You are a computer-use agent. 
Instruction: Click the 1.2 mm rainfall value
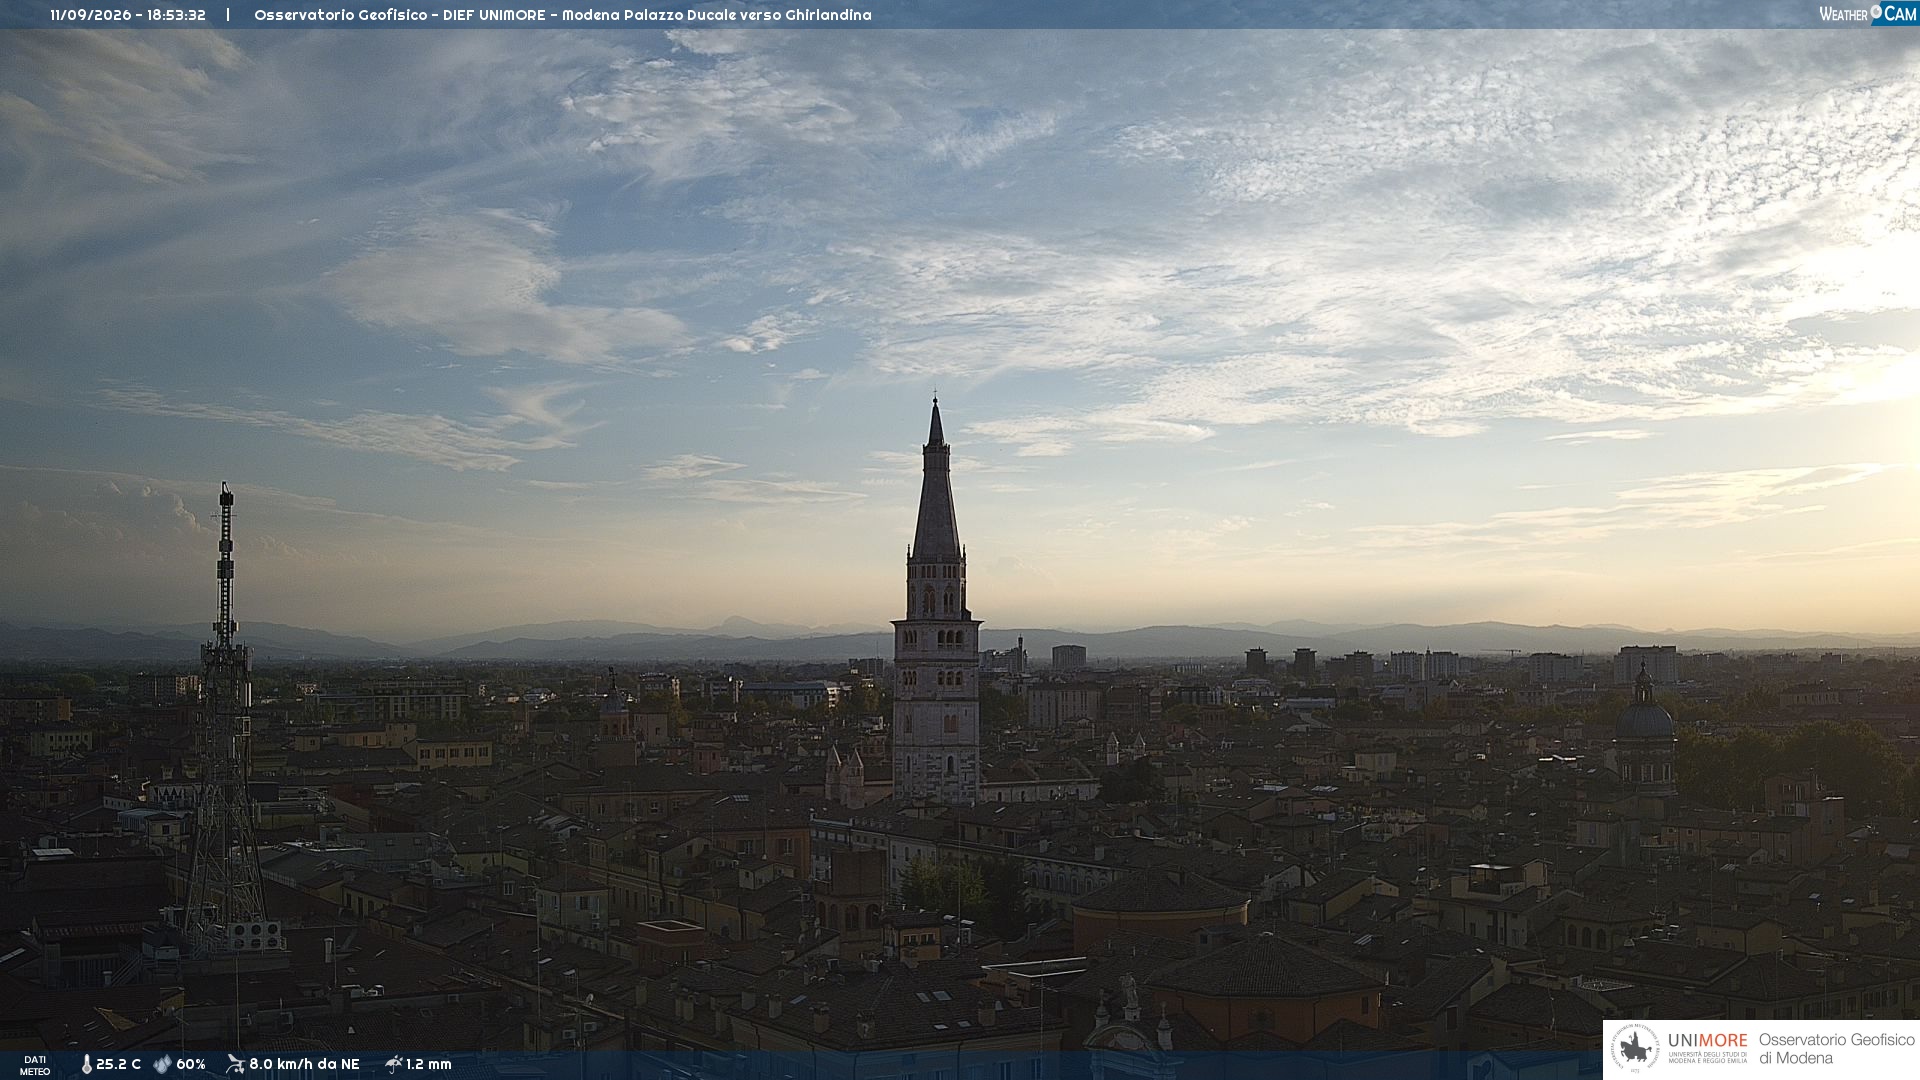coord(429,1065)
